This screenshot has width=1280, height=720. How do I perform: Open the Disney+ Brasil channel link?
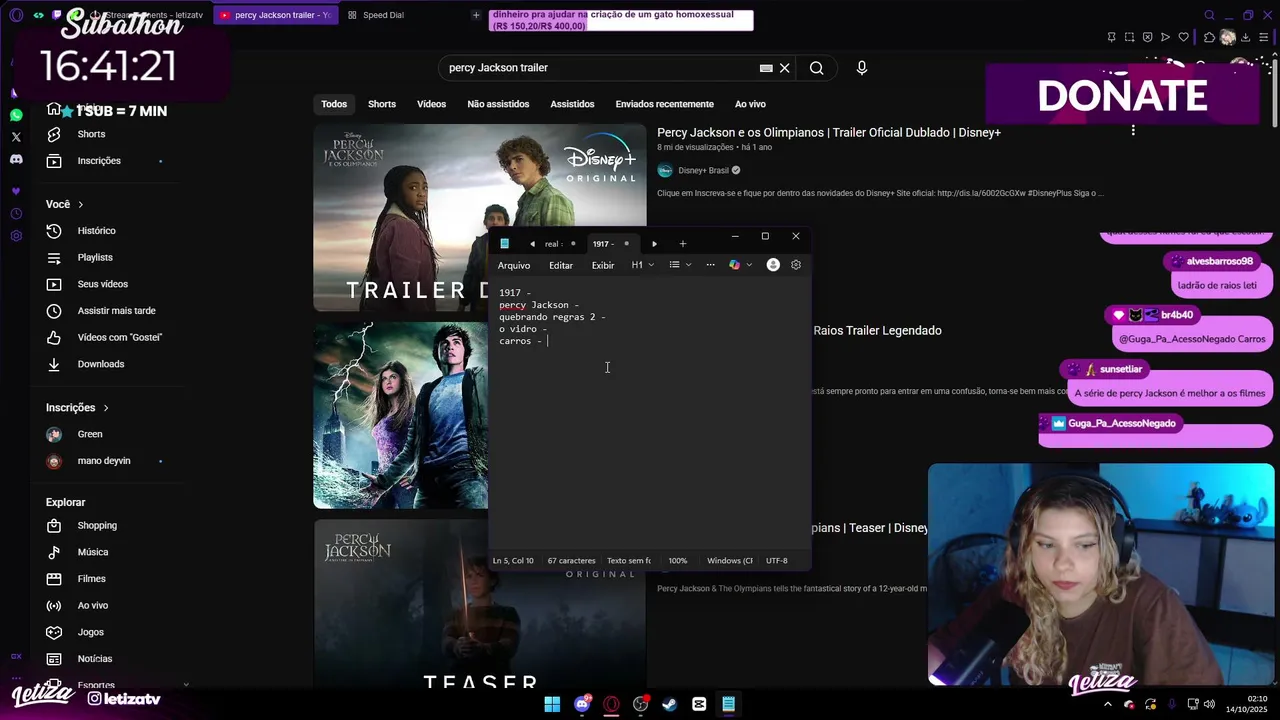tap(703, 170)
